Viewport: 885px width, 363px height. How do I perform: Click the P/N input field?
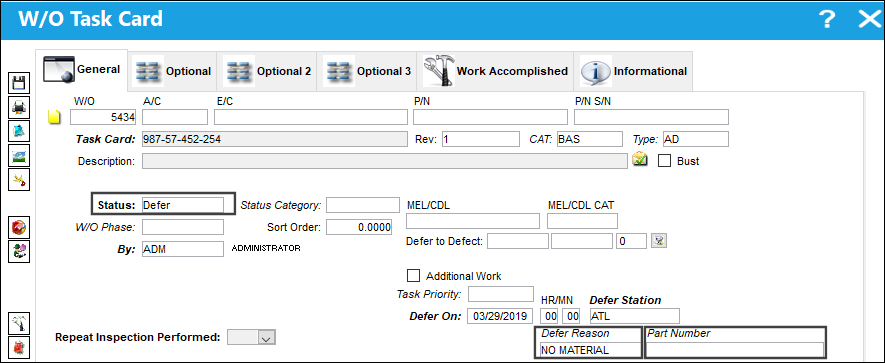click(490, 117)
